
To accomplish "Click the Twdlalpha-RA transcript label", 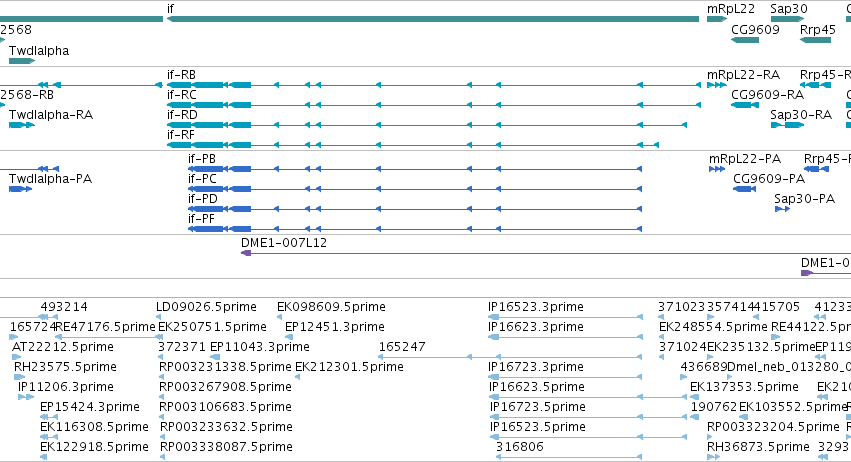I will click(51, 115).
